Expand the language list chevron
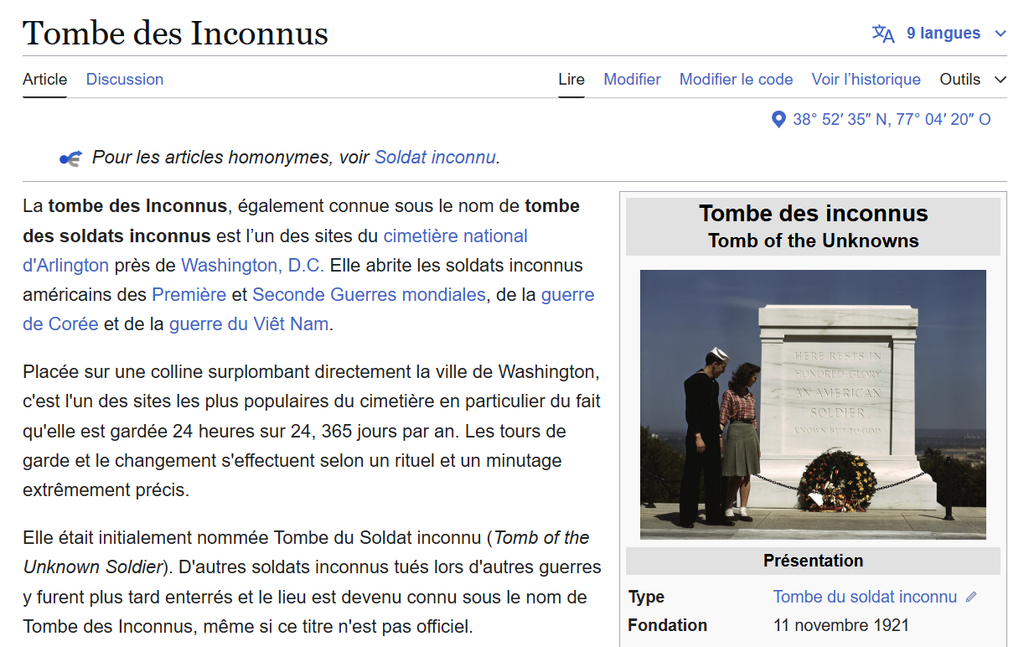The width and height of the screenshot is (1024, 647). [1000, 33]
